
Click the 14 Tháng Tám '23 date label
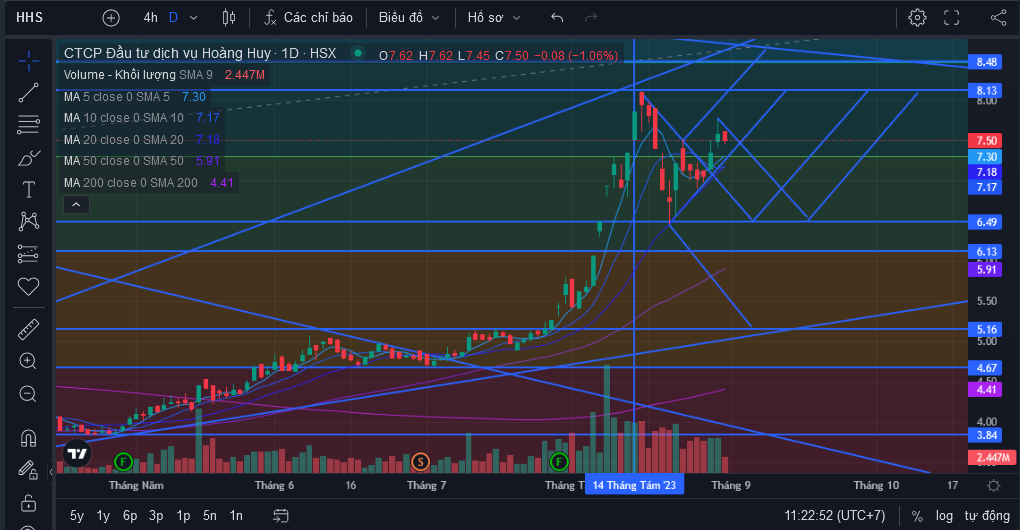(x=634, y=485)
